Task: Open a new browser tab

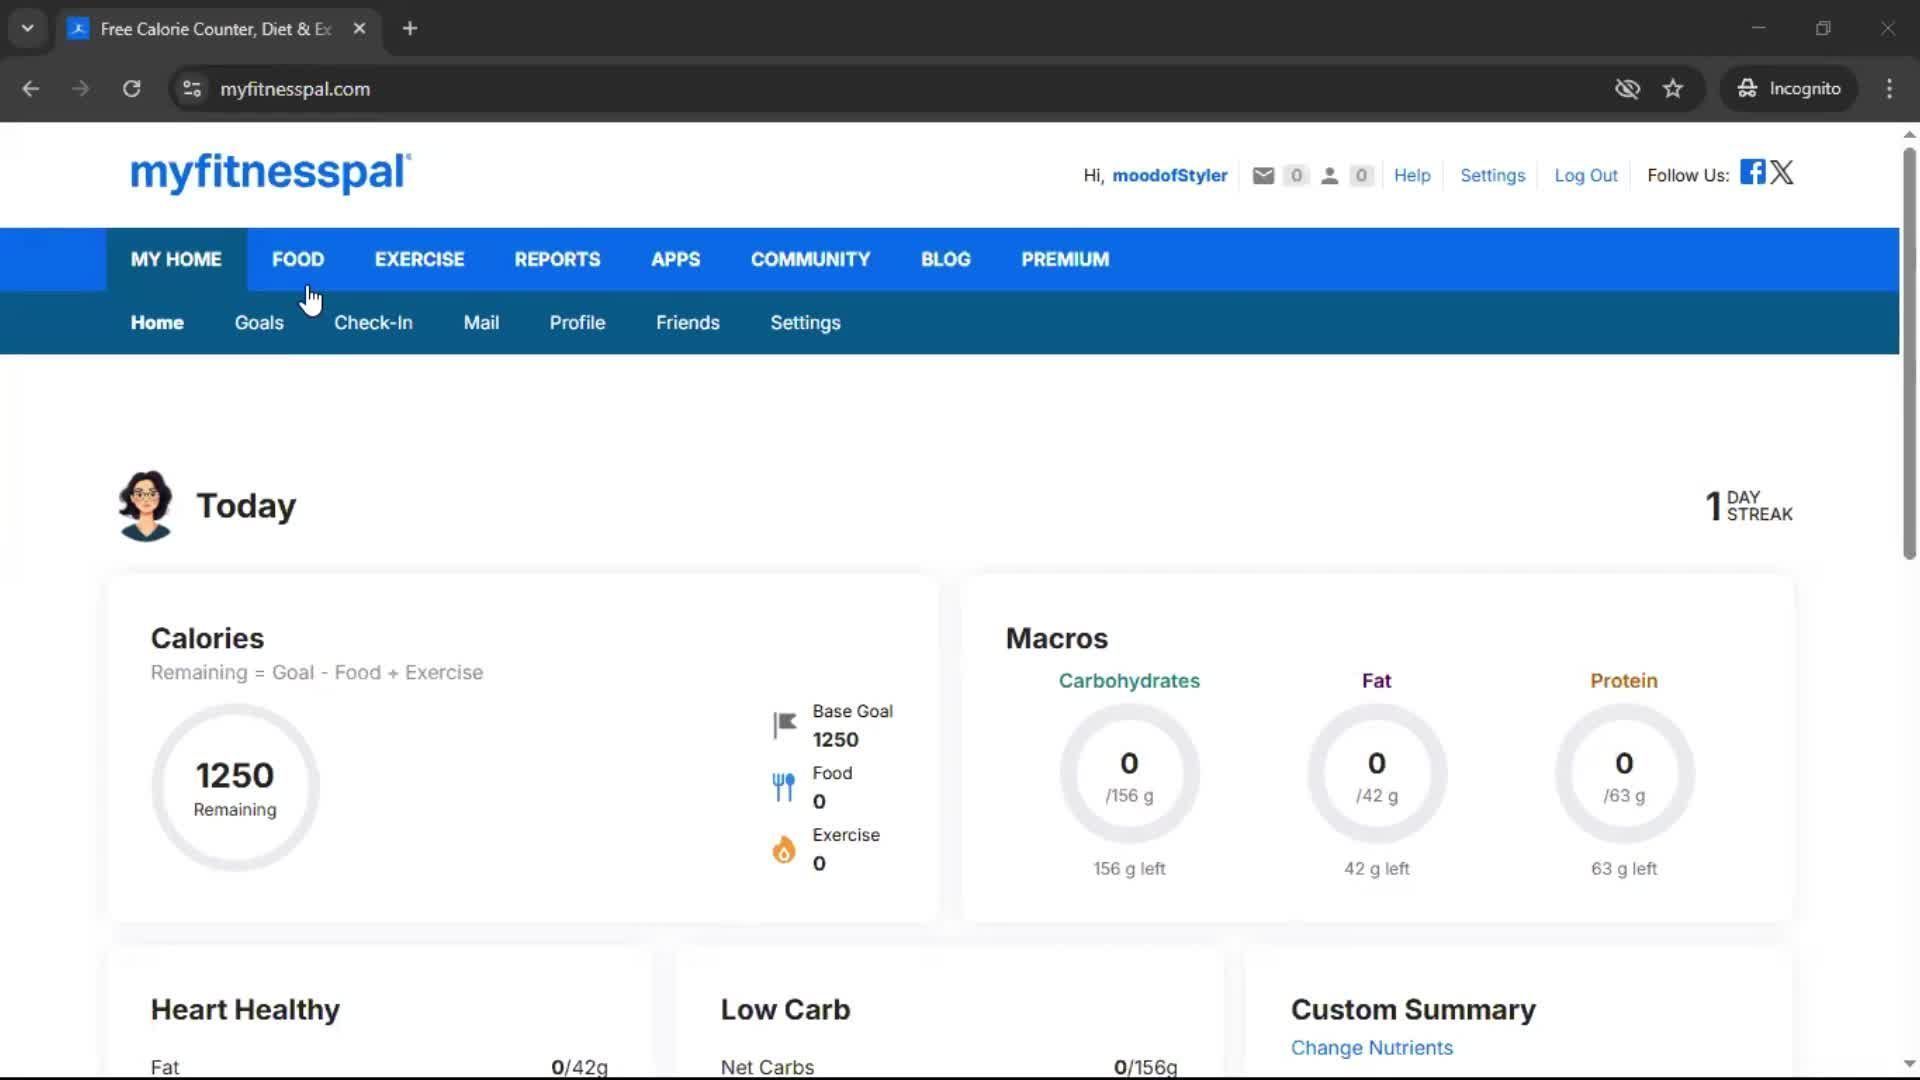Action: 410,28
